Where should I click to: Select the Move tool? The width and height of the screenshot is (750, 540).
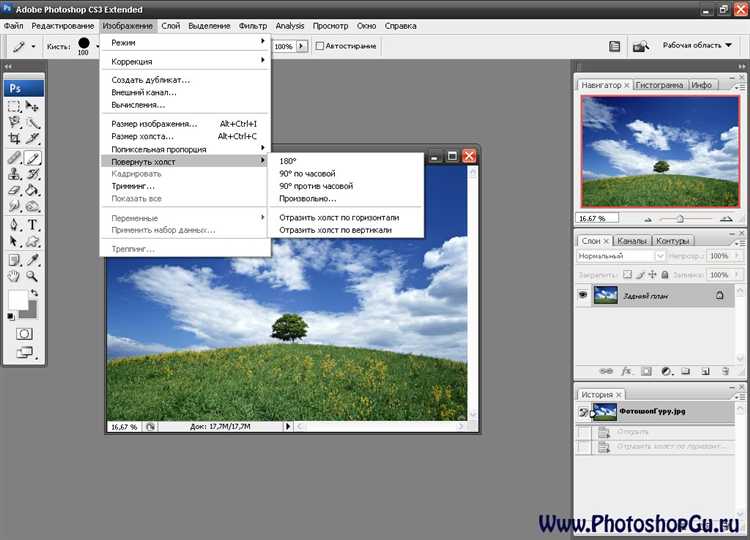pos(32,105)
